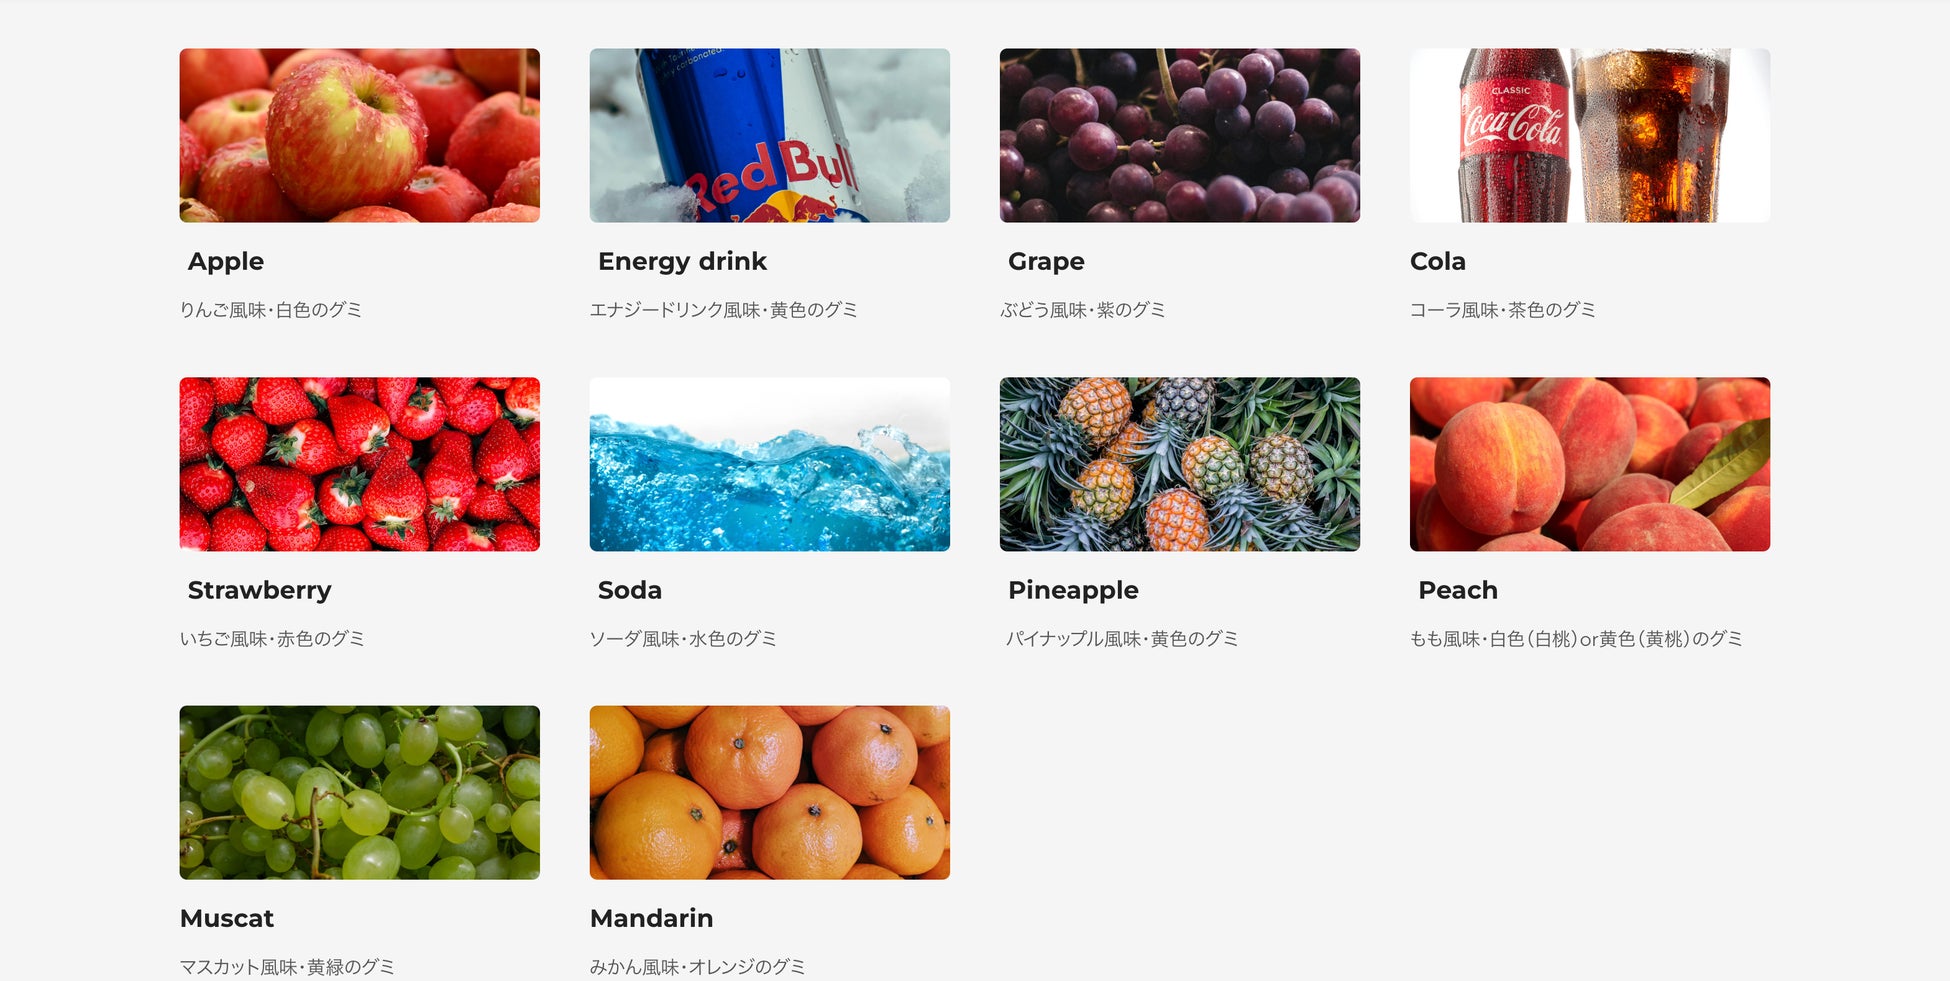
Task: Select the green muscat grapes image
Action: [359, 793]
